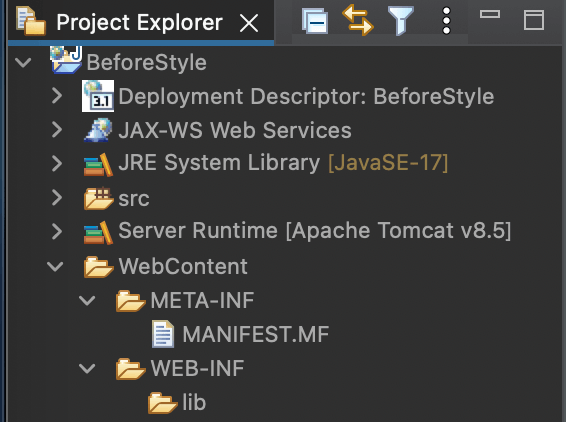
Task: Click the Deployment Descriptor 3.1 icon
Action: pyautogui.click(x=98, y=96)
